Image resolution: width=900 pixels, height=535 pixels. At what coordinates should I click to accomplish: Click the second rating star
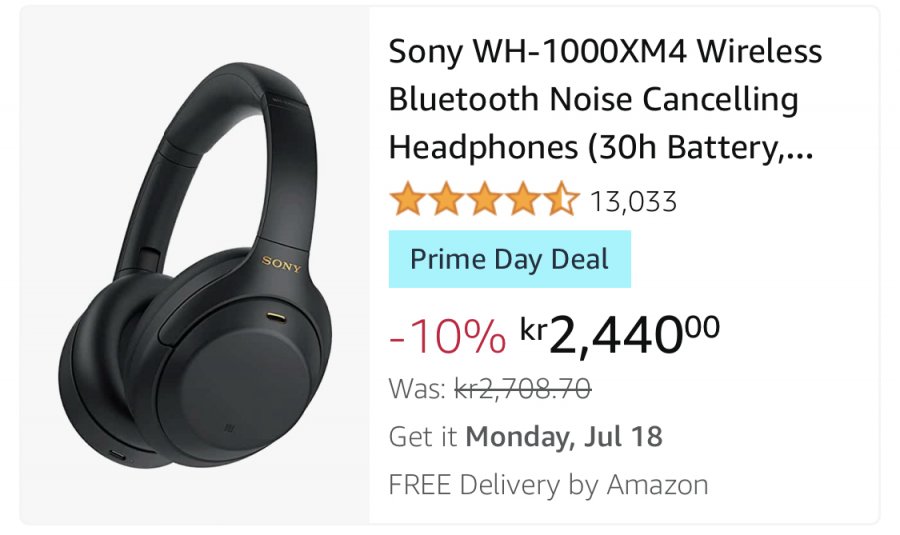pos(446,199)
